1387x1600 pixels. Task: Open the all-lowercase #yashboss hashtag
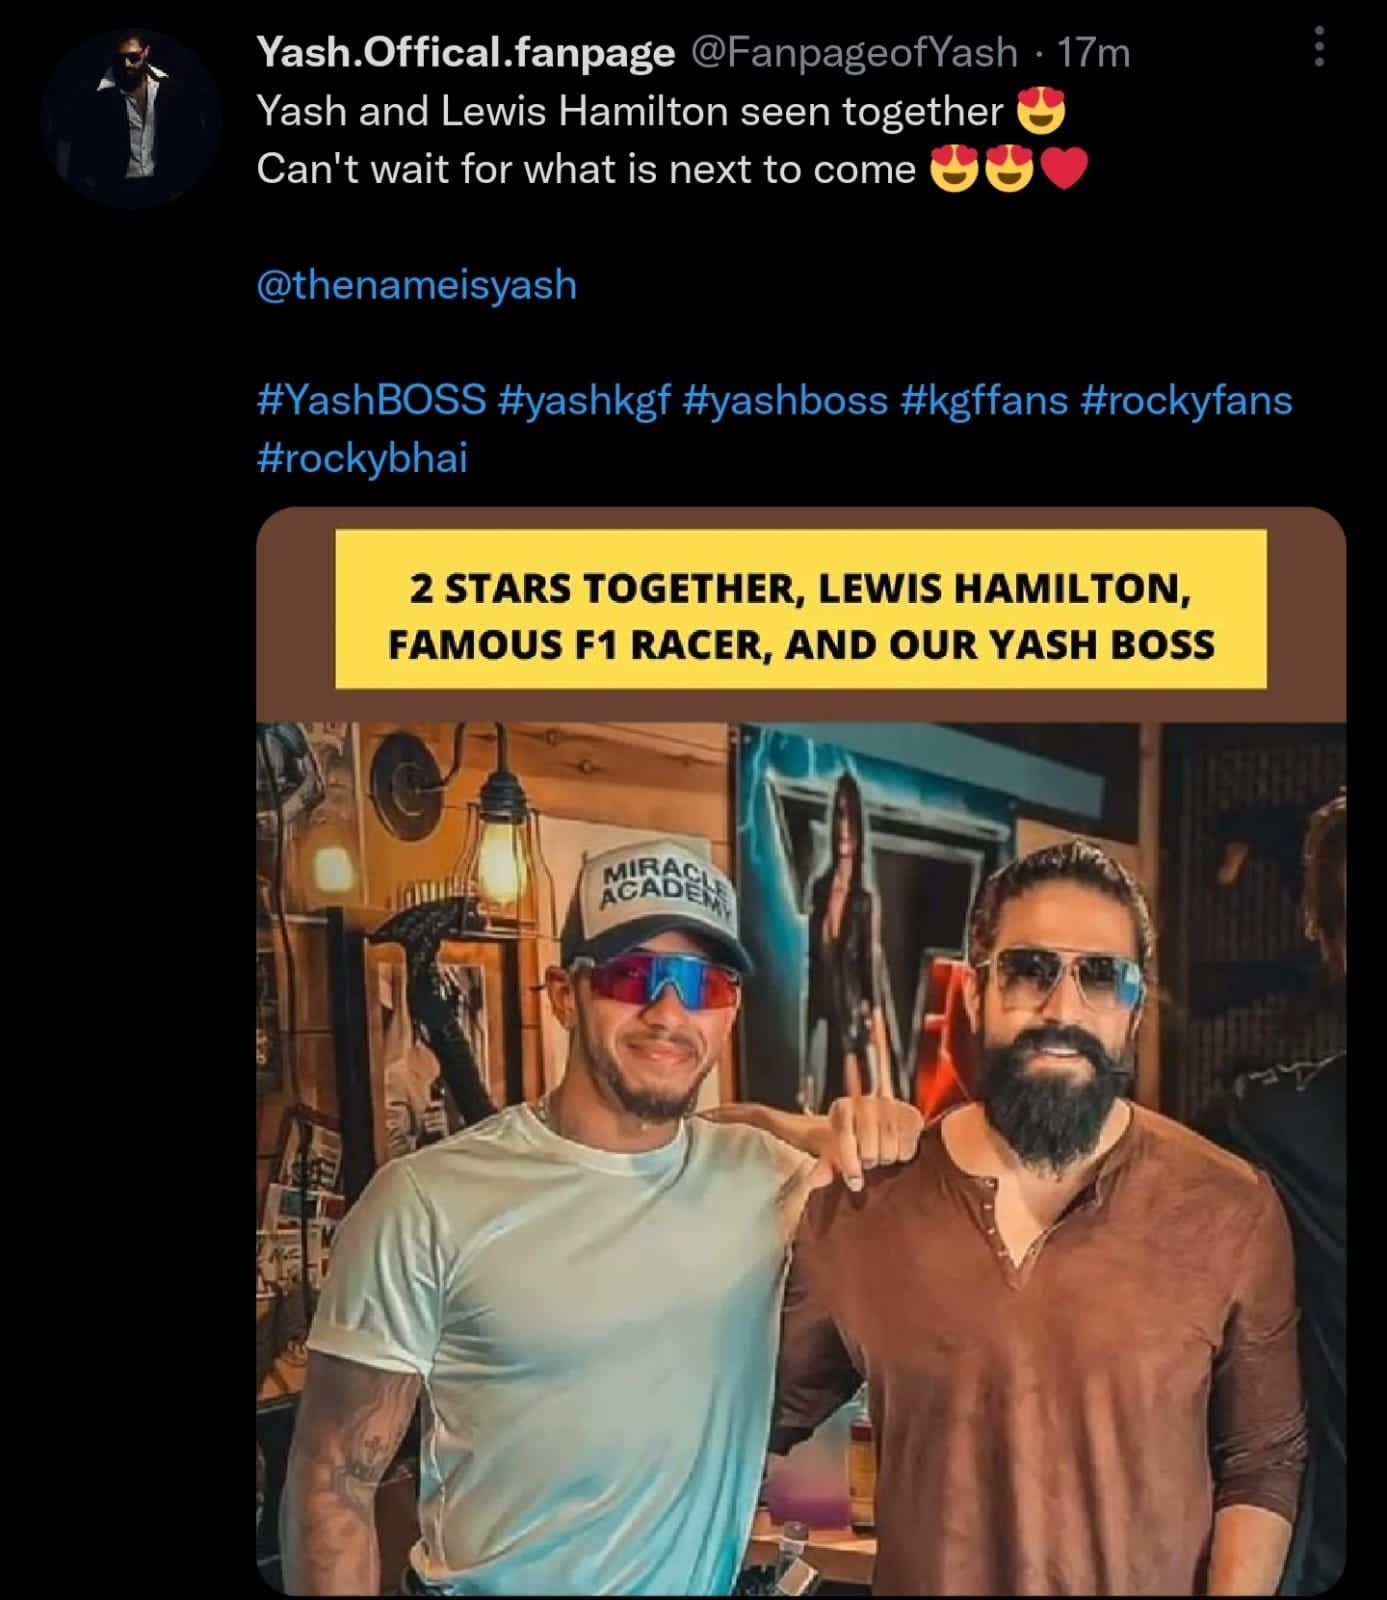point(786,400)
